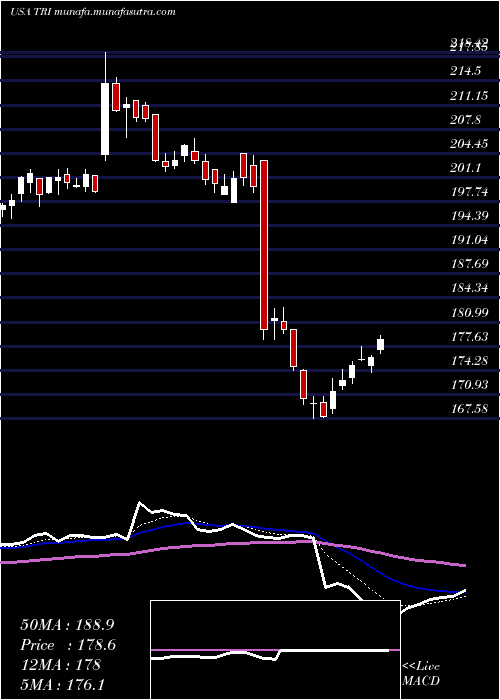
Task: Click the 12MA : 178 reading
Action: pos(60,665)
